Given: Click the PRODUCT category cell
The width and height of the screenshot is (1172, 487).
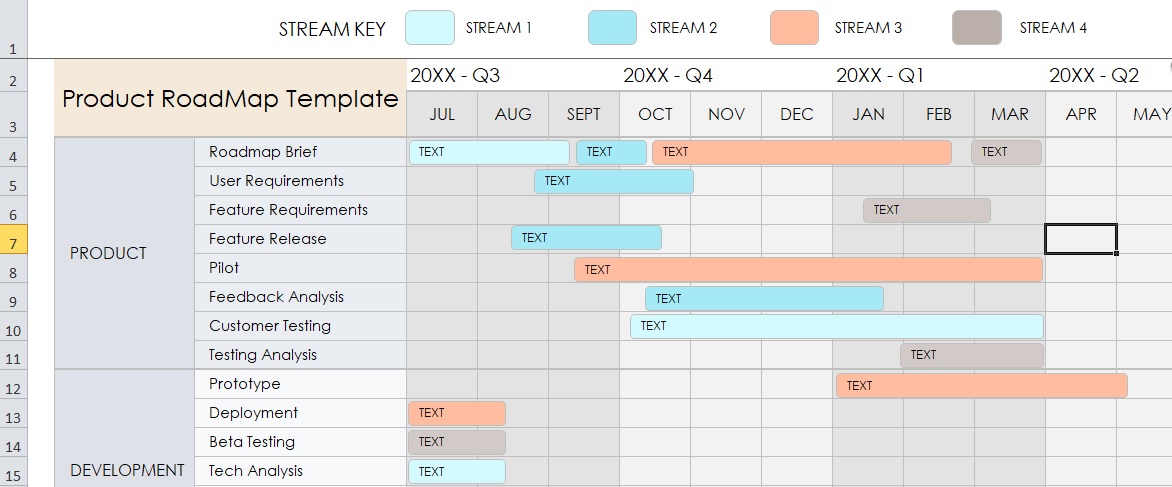Looking at the screenshot, I should point(124,253).
